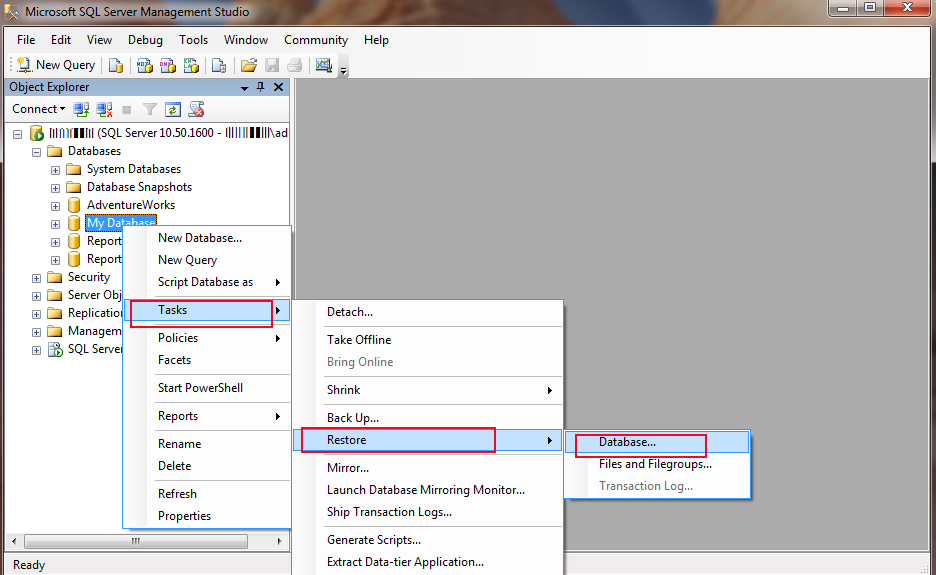Choose Rename from the context menu
This screenshot has height=575, width=936.
point(207,444)
